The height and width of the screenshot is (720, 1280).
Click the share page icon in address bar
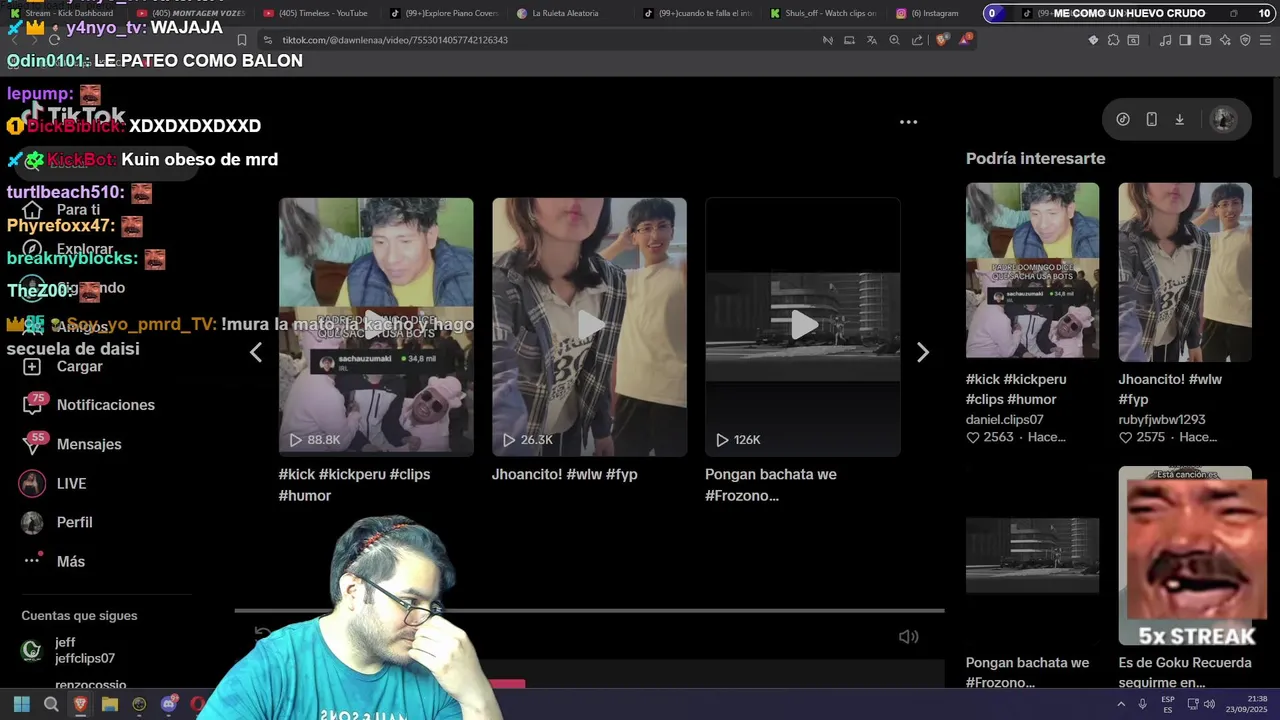click(x=916, y=40)
